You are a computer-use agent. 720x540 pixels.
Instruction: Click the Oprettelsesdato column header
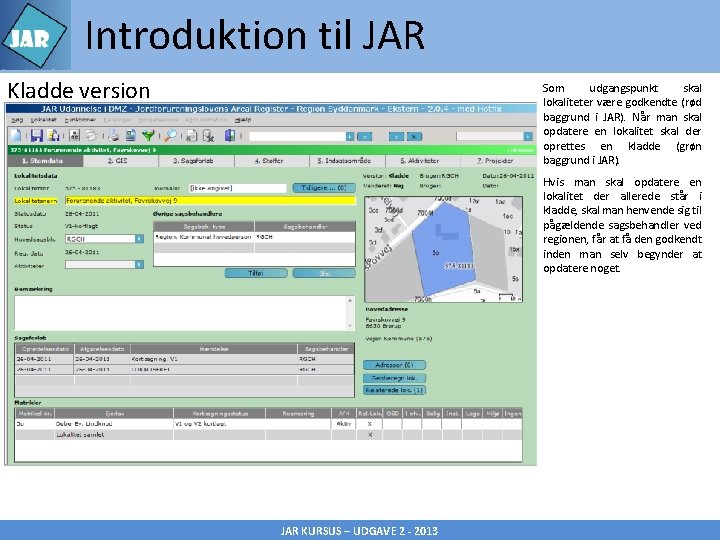pyautogui.click(x=45, y=349)
